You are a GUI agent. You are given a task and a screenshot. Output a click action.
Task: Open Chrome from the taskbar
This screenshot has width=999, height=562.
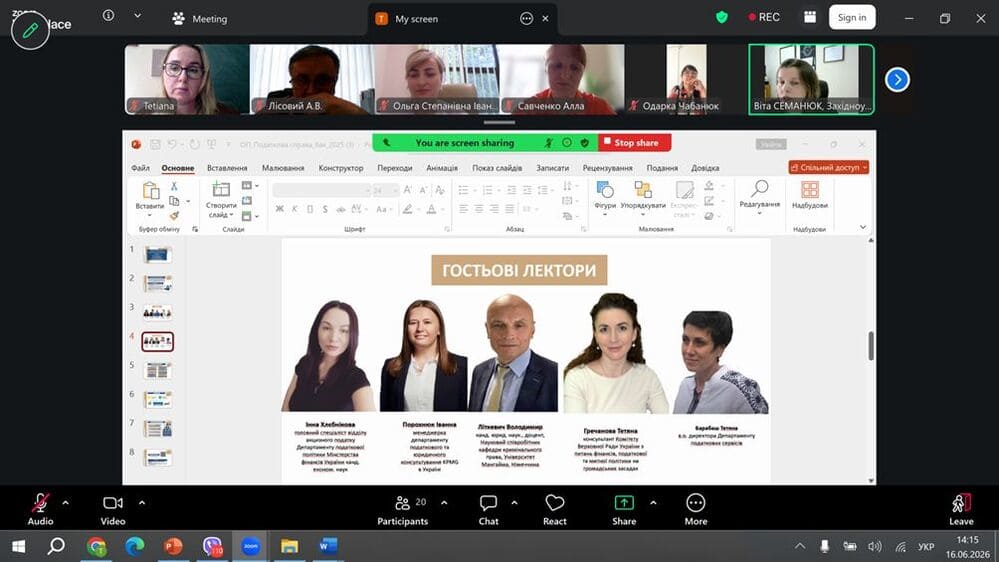[x=97, y=547]
